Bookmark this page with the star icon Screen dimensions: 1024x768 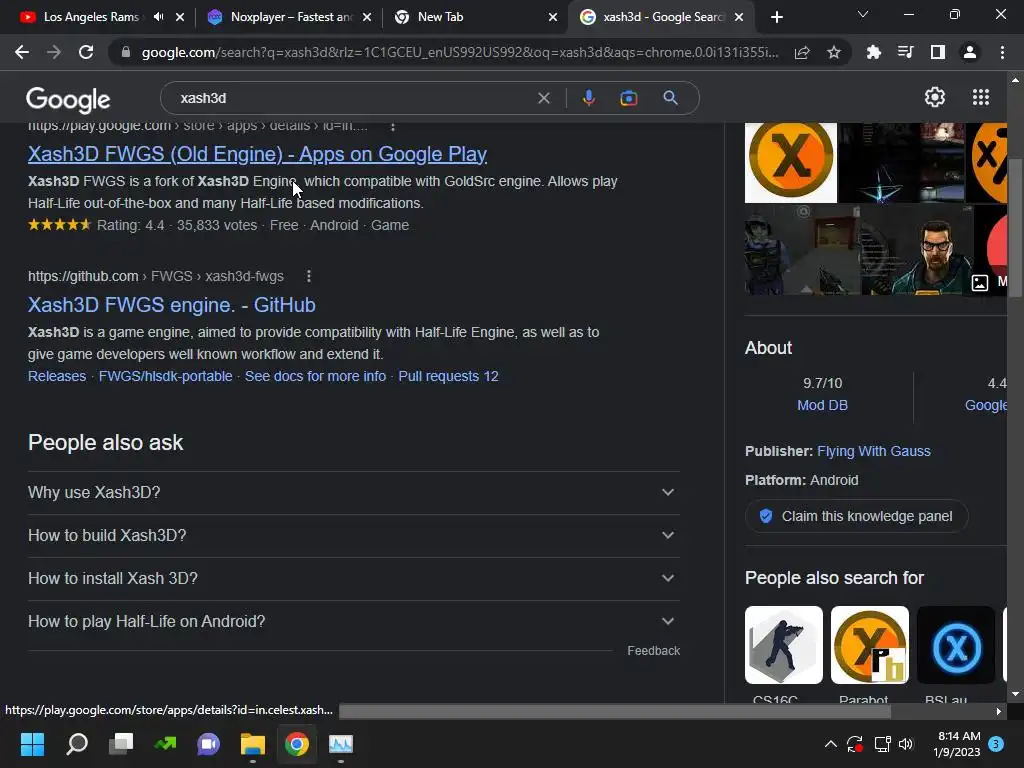click(x=834, y=52)
